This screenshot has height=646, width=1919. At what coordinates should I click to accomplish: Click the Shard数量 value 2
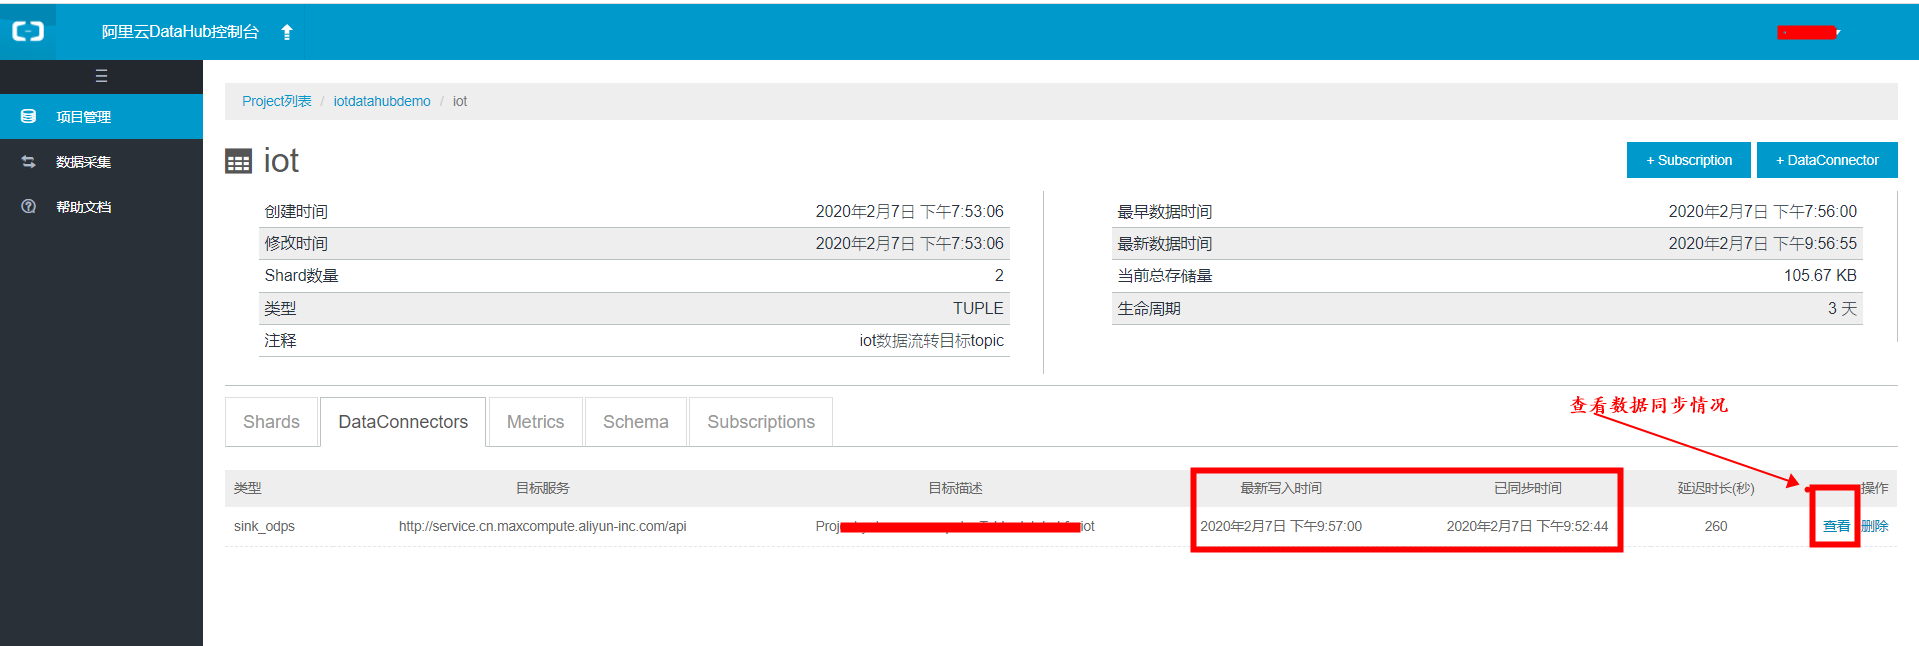999,275
